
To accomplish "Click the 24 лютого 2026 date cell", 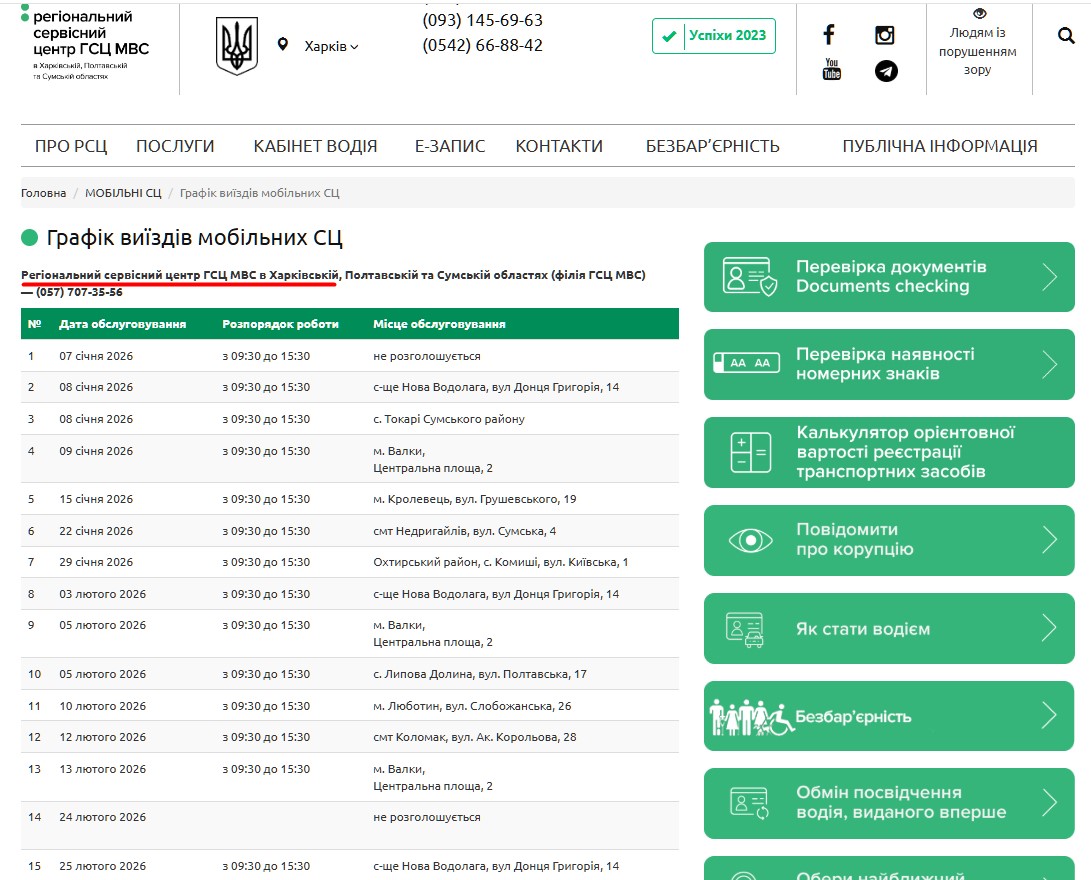I will (x=102, y=817).
